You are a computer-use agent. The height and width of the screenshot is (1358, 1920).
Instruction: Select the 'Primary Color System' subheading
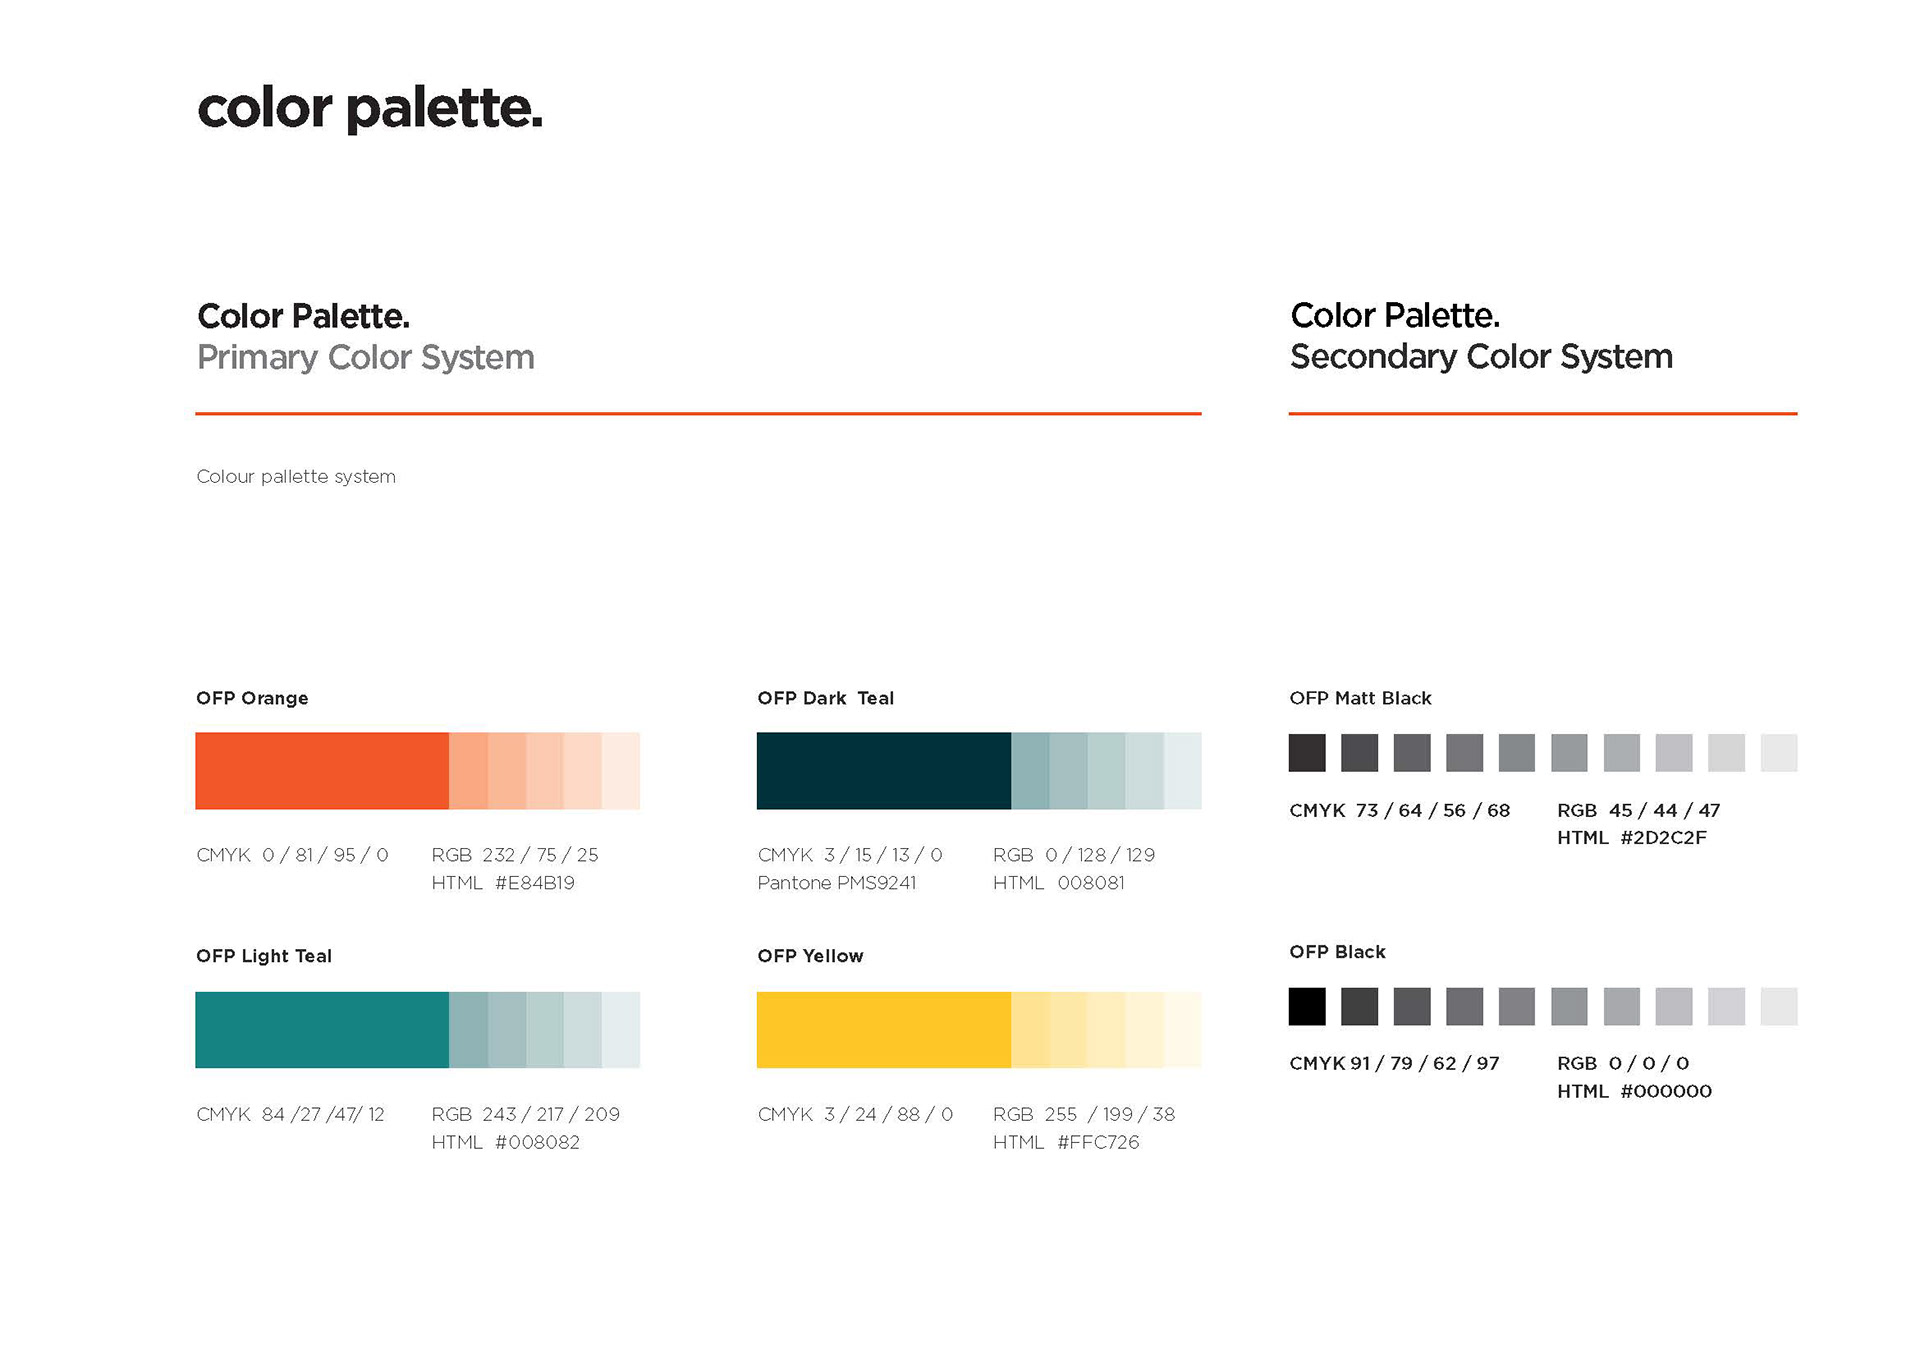(x=365, y=357)
